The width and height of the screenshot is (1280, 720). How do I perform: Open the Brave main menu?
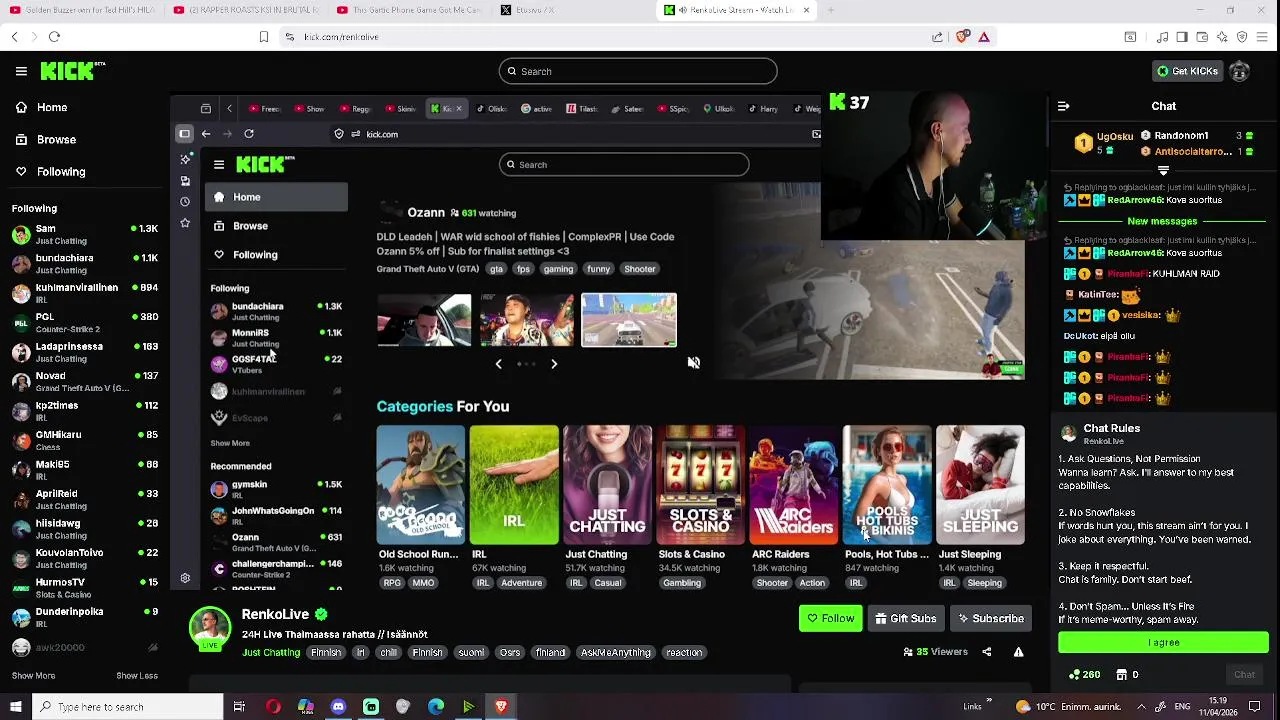[x=1264, y=37]
